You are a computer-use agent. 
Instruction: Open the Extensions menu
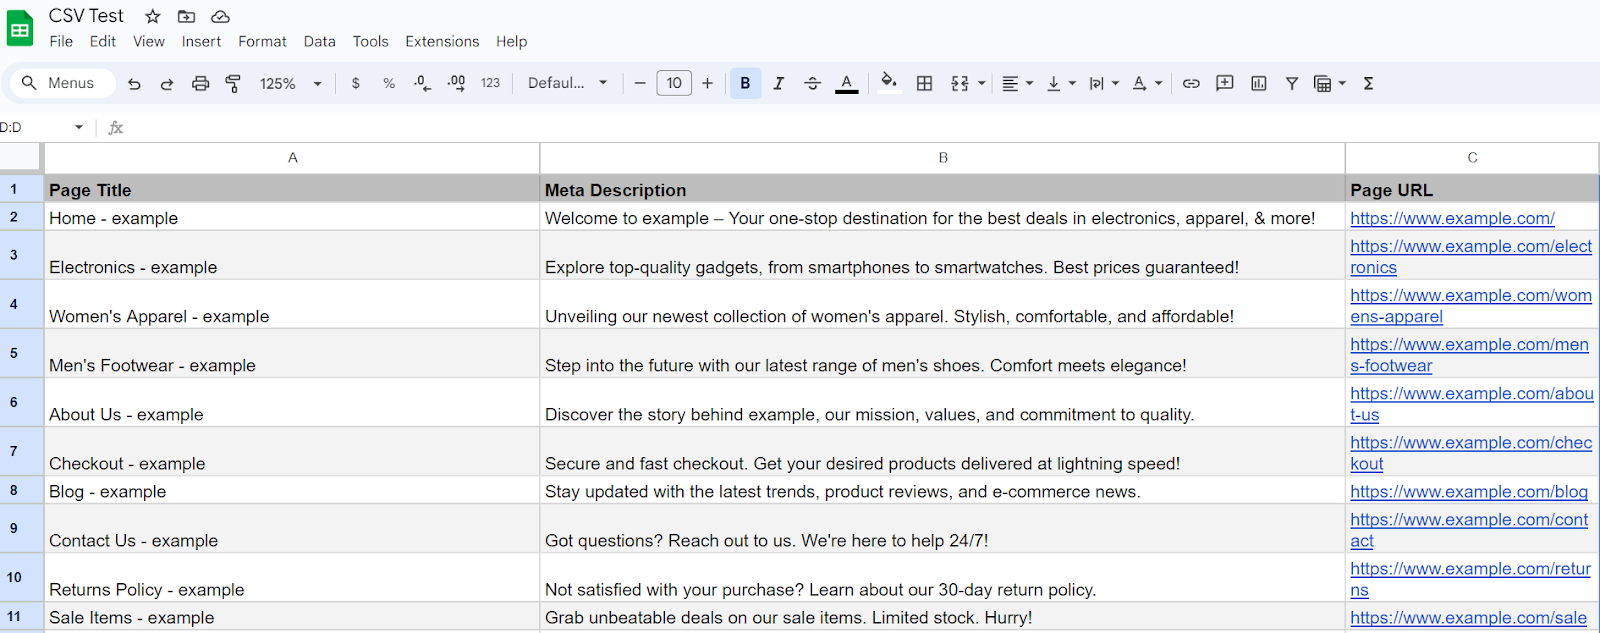(442, 41)
